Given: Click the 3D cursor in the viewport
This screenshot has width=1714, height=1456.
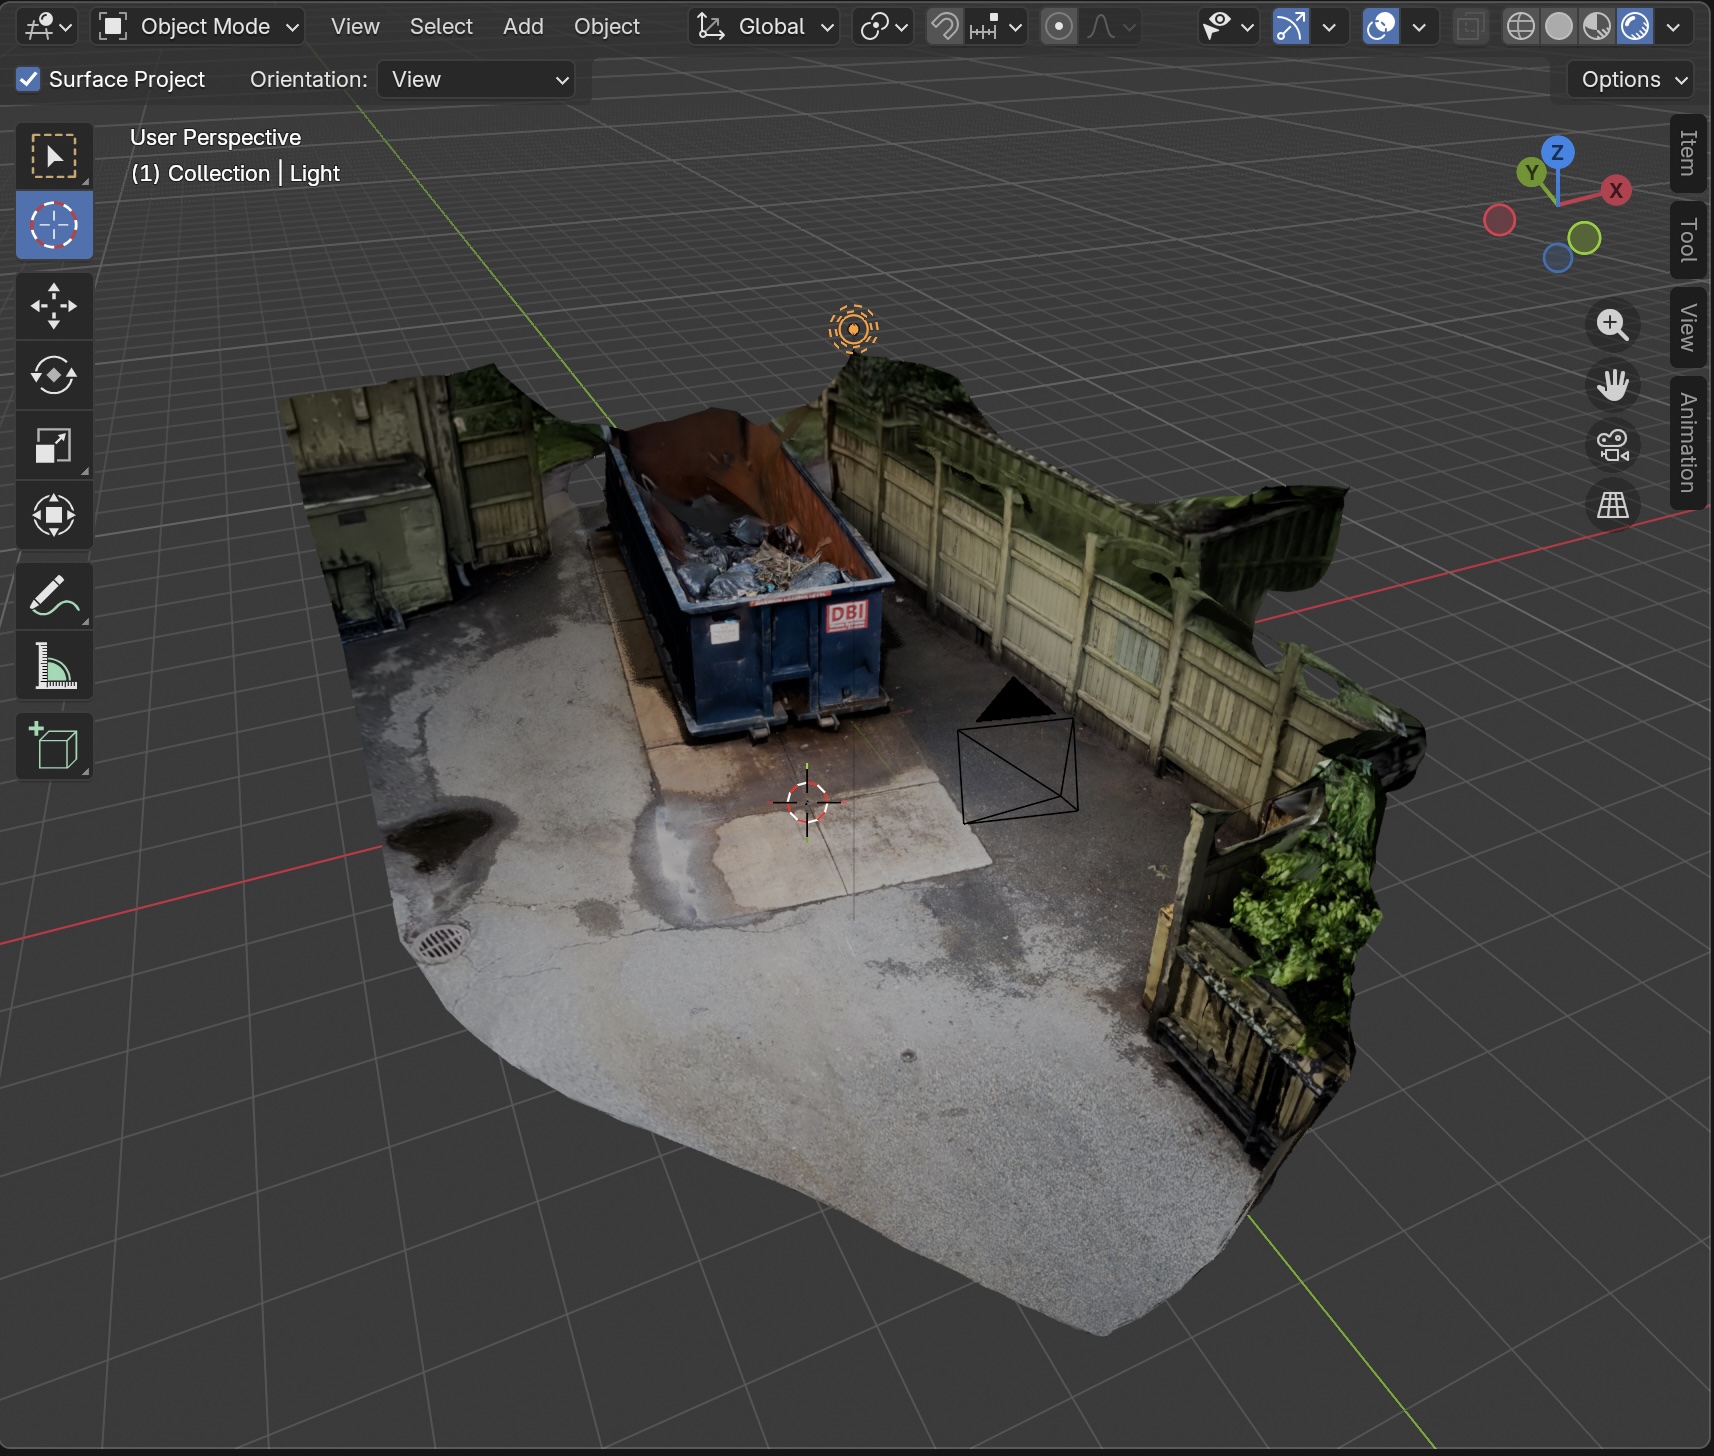Looking at the screenshot, I should click(807, 801).
